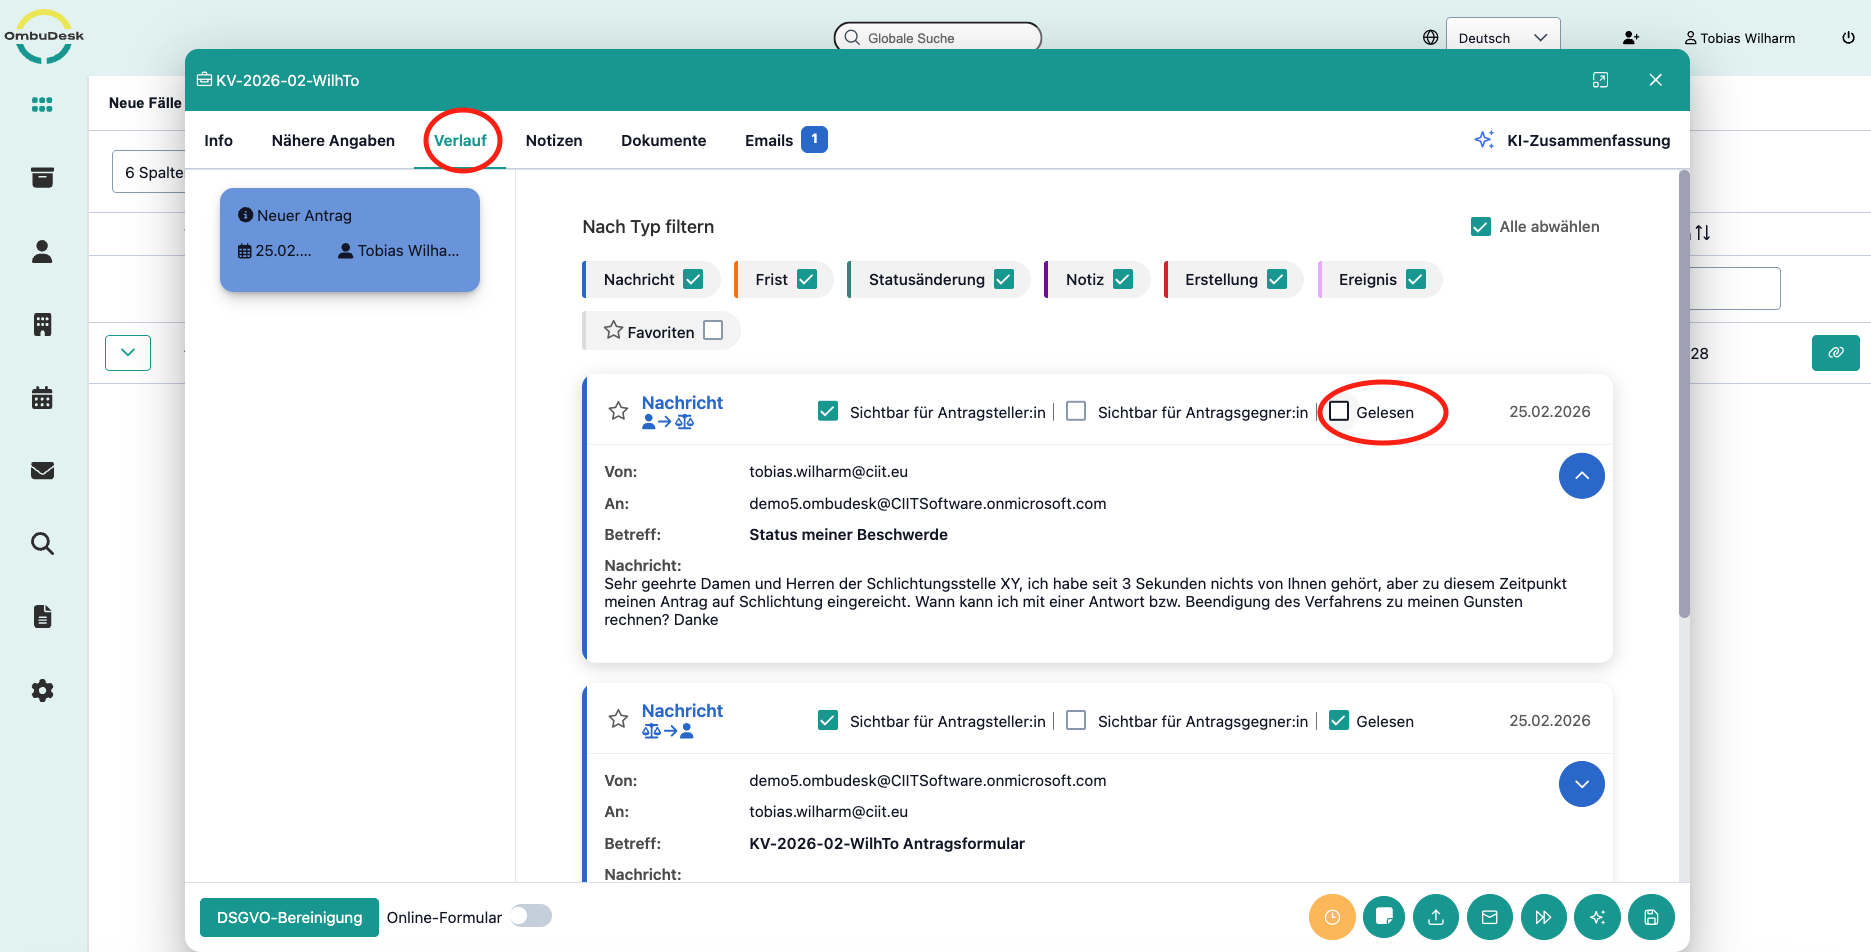Open the KI-Zusammenfassung
Screen dimensions: 1871x952
pos(1572,141)
